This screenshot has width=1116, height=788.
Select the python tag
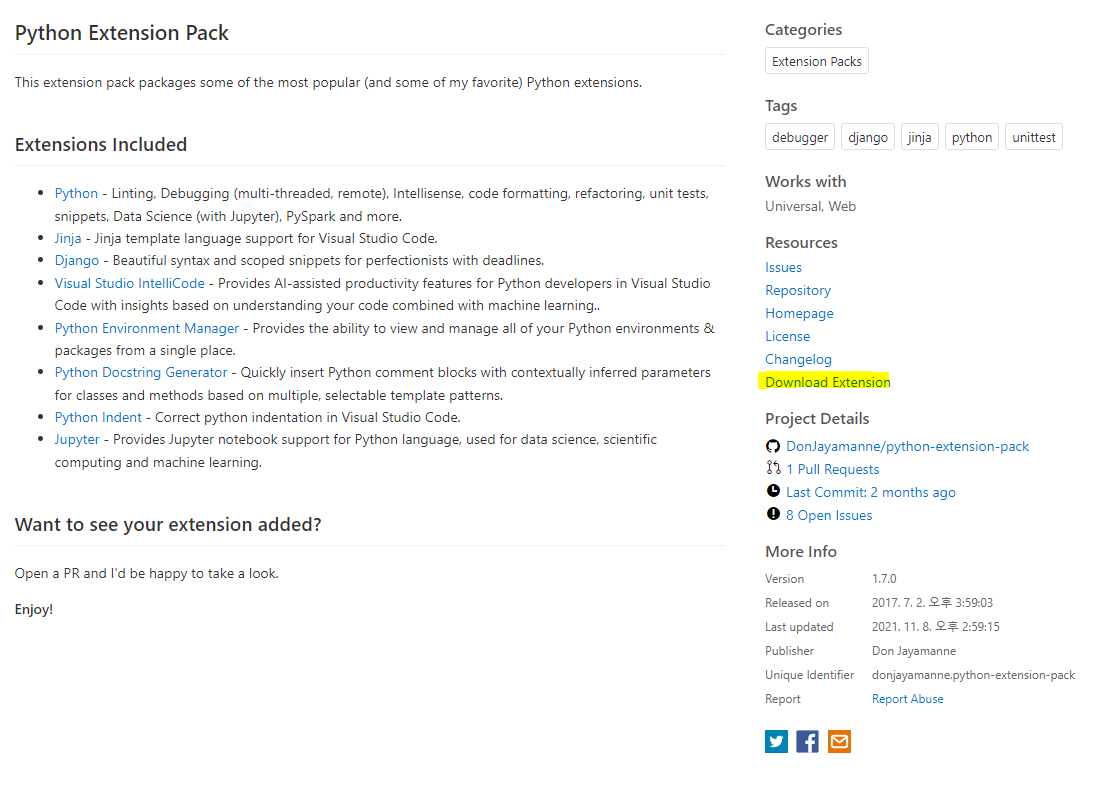pos(972,137)
